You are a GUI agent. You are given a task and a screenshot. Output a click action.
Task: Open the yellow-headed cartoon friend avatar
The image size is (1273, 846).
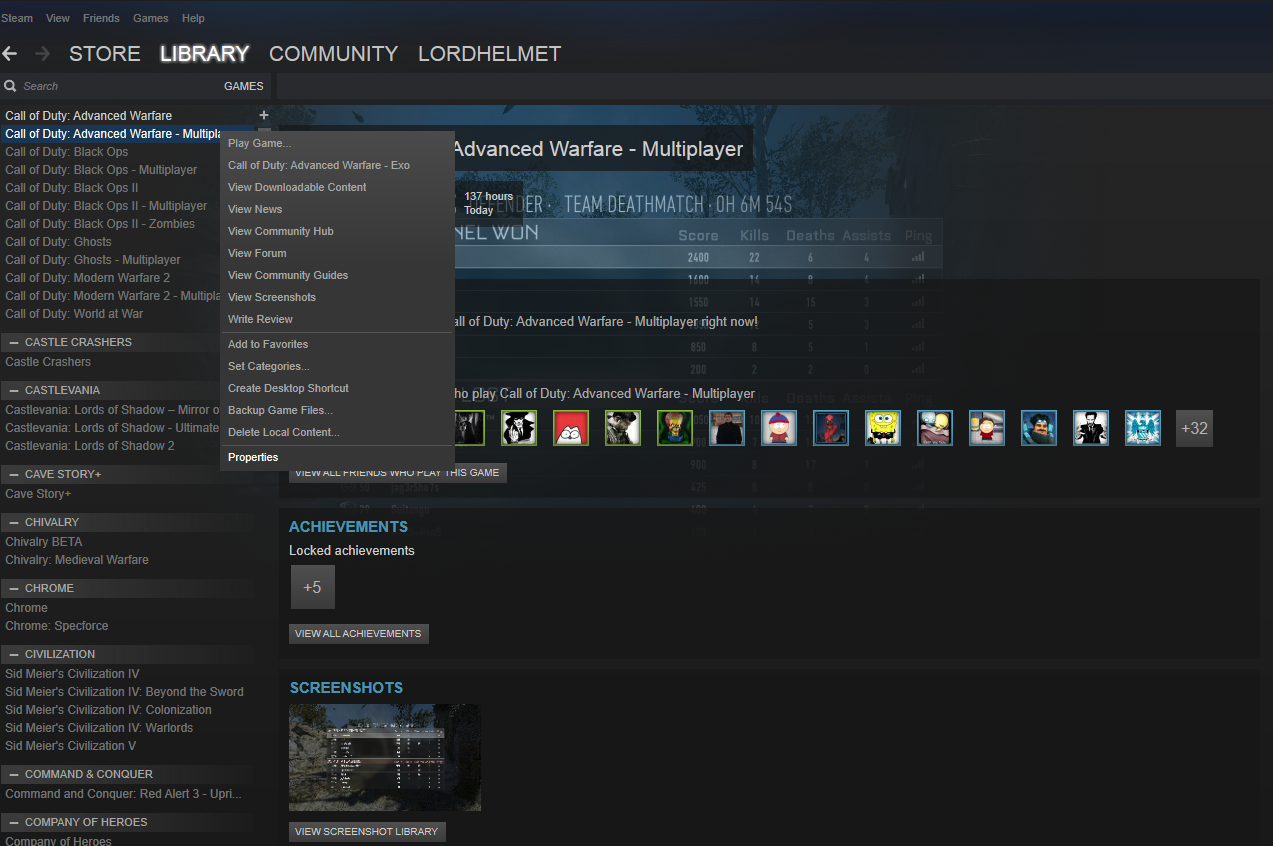[935, 428]
